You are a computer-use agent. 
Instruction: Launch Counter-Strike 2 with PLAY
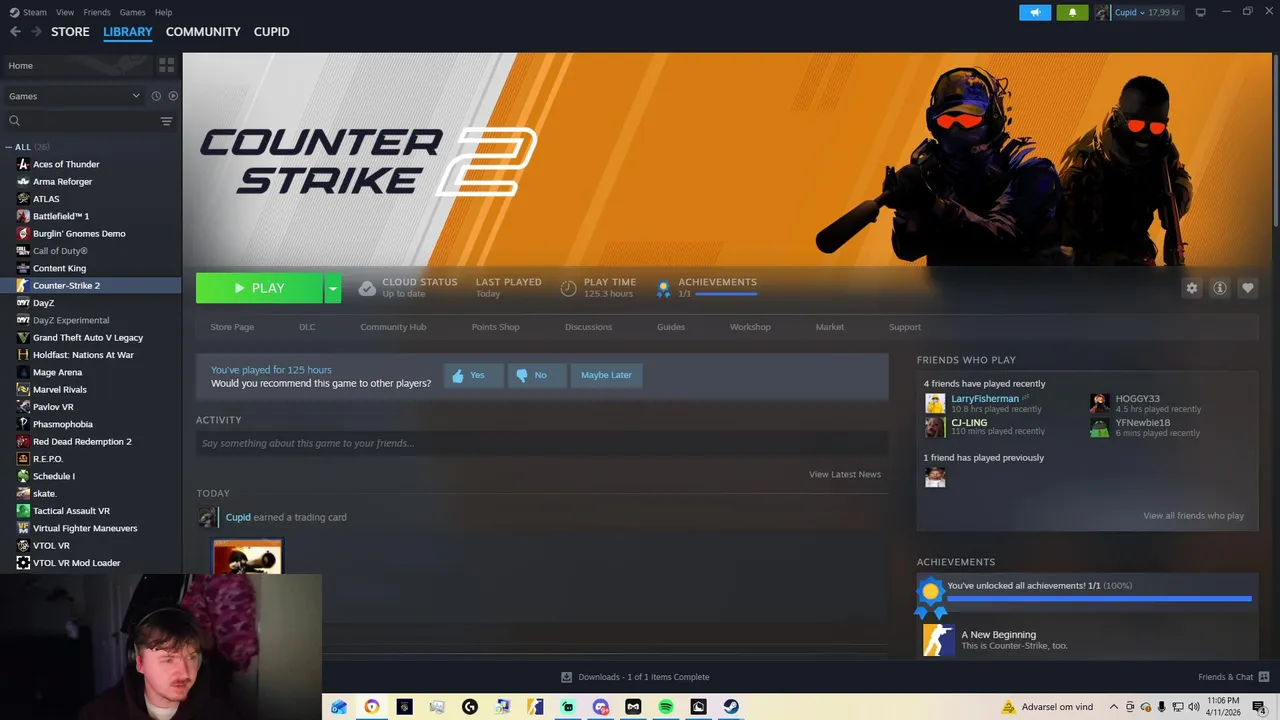(259, 288)
